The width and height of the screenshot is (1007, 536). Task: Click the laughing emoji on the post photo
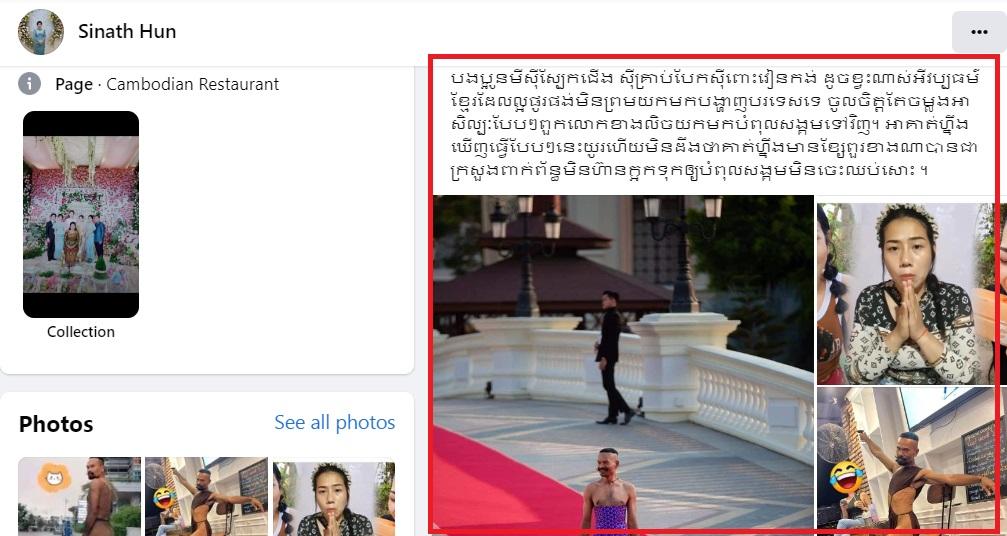[846, 477]
